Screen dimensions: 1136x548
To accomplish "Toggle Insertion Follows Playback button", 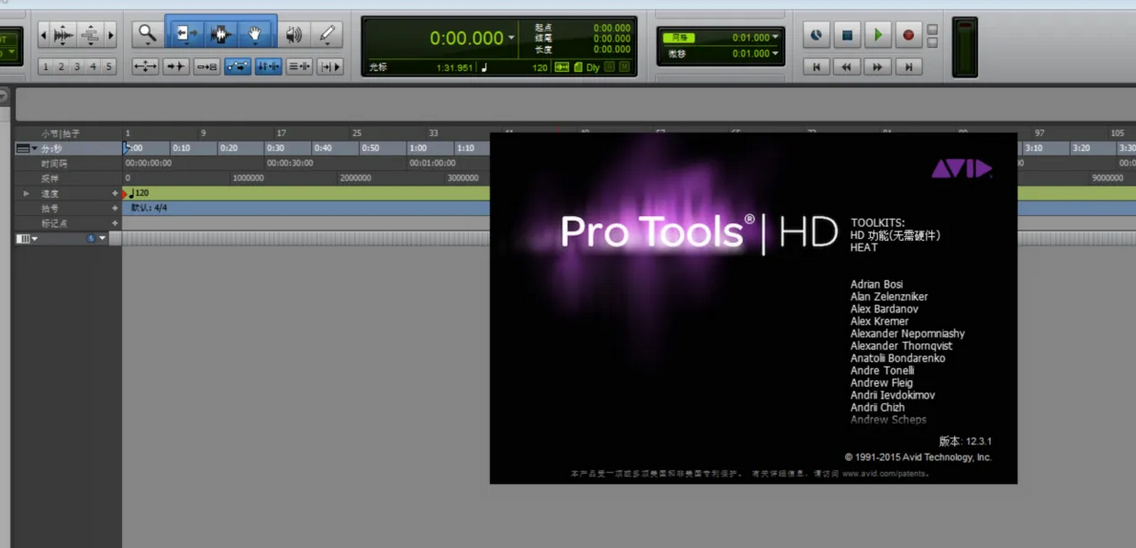I will pos(330,67).
